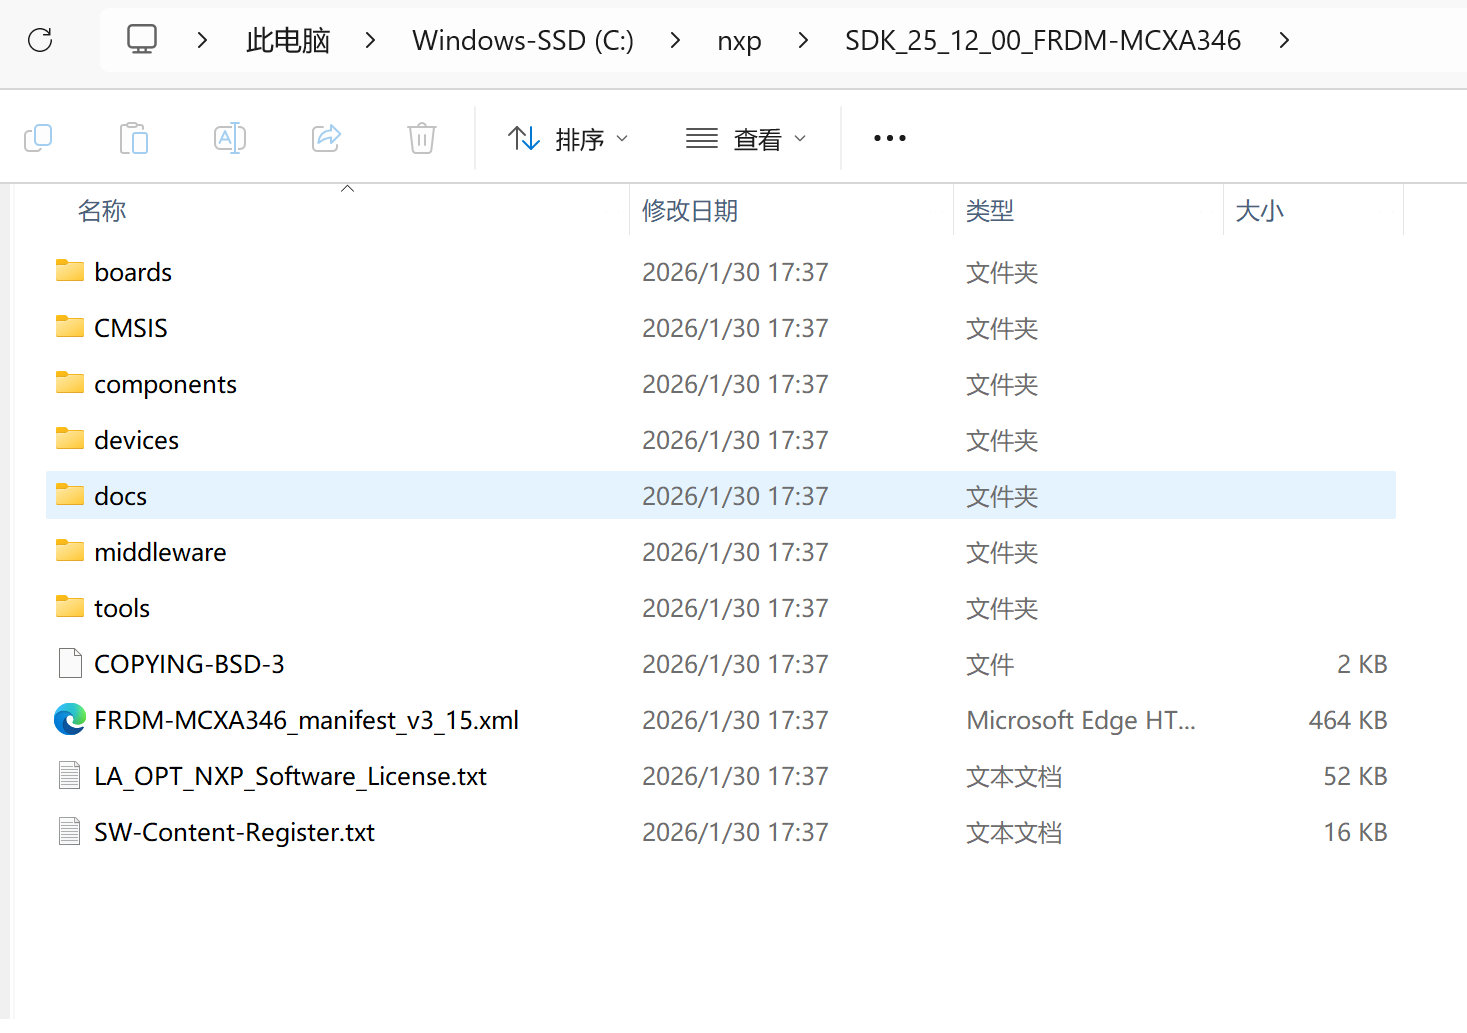Open the boards folder
The width and height of the screenshot is (1467, 1033).
point(132,271)
